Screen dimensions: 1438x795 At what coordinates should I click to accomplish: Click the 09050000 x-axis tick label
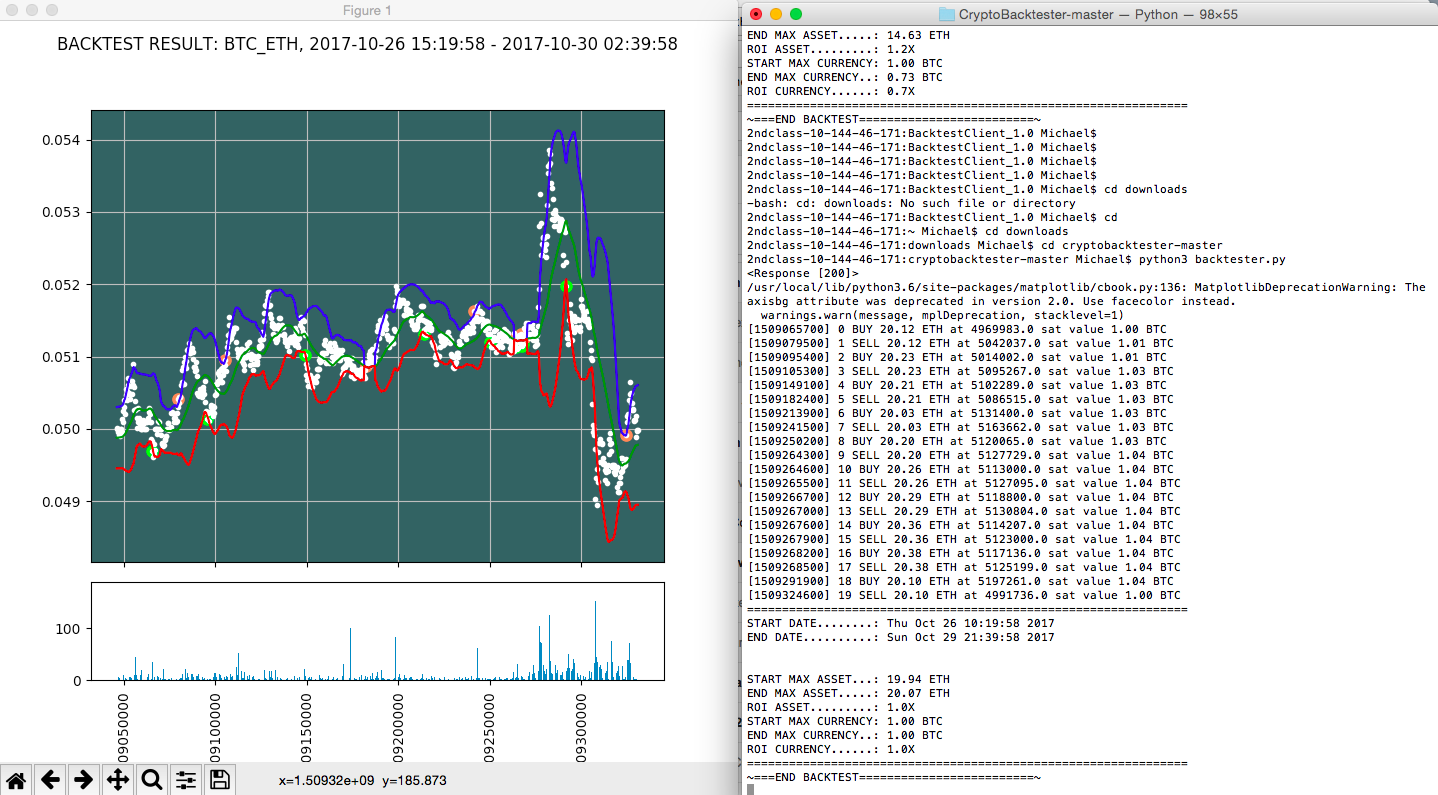pyautogui.click(x=123, y=726)
